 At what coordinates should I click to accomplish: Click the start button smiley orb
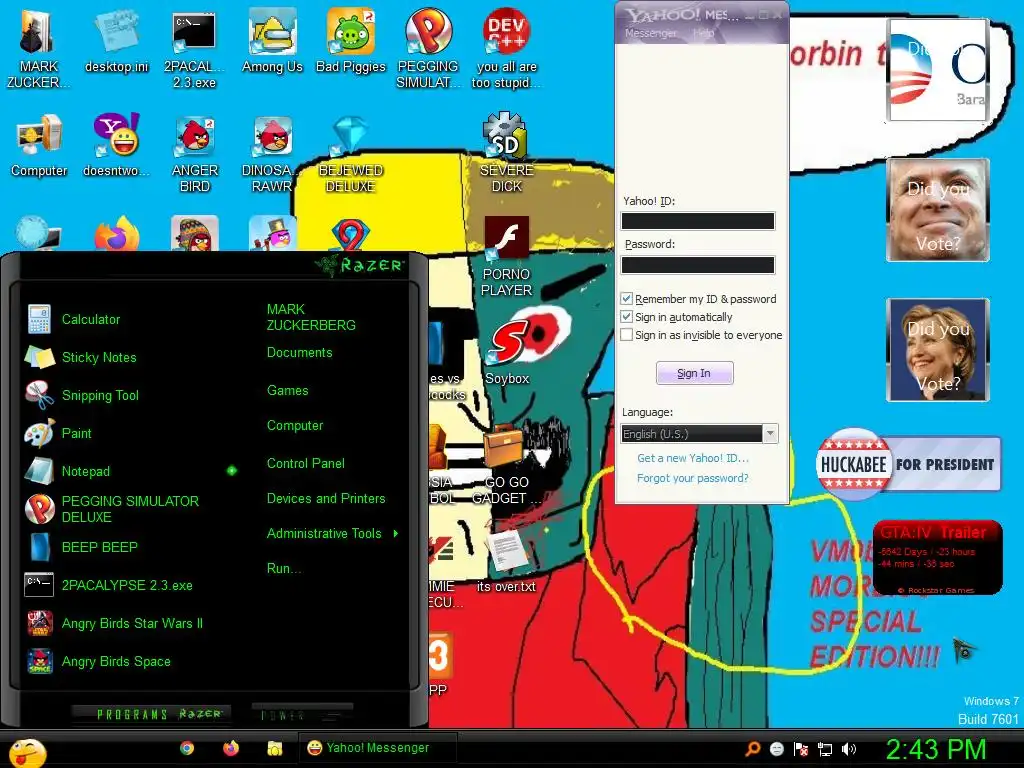27,753
